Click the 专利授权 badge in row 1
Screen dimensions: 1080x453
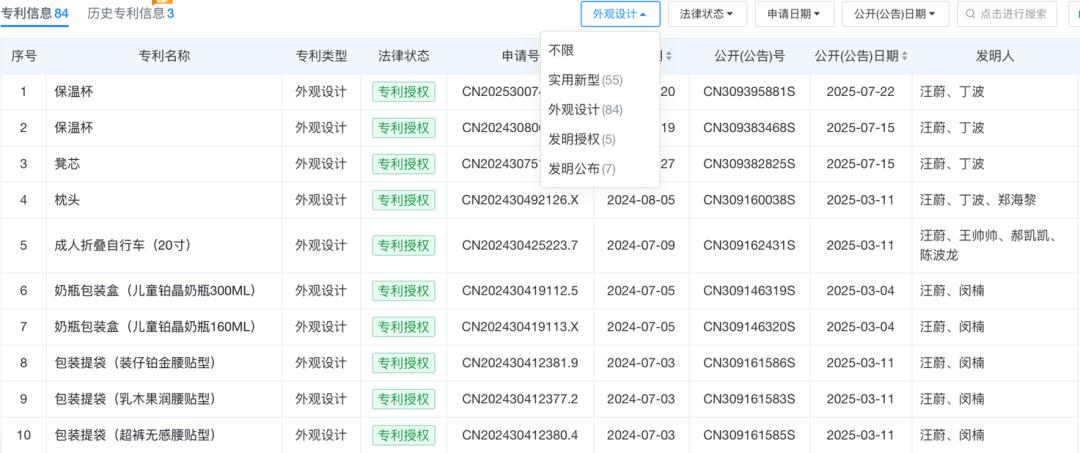(404, 92)
